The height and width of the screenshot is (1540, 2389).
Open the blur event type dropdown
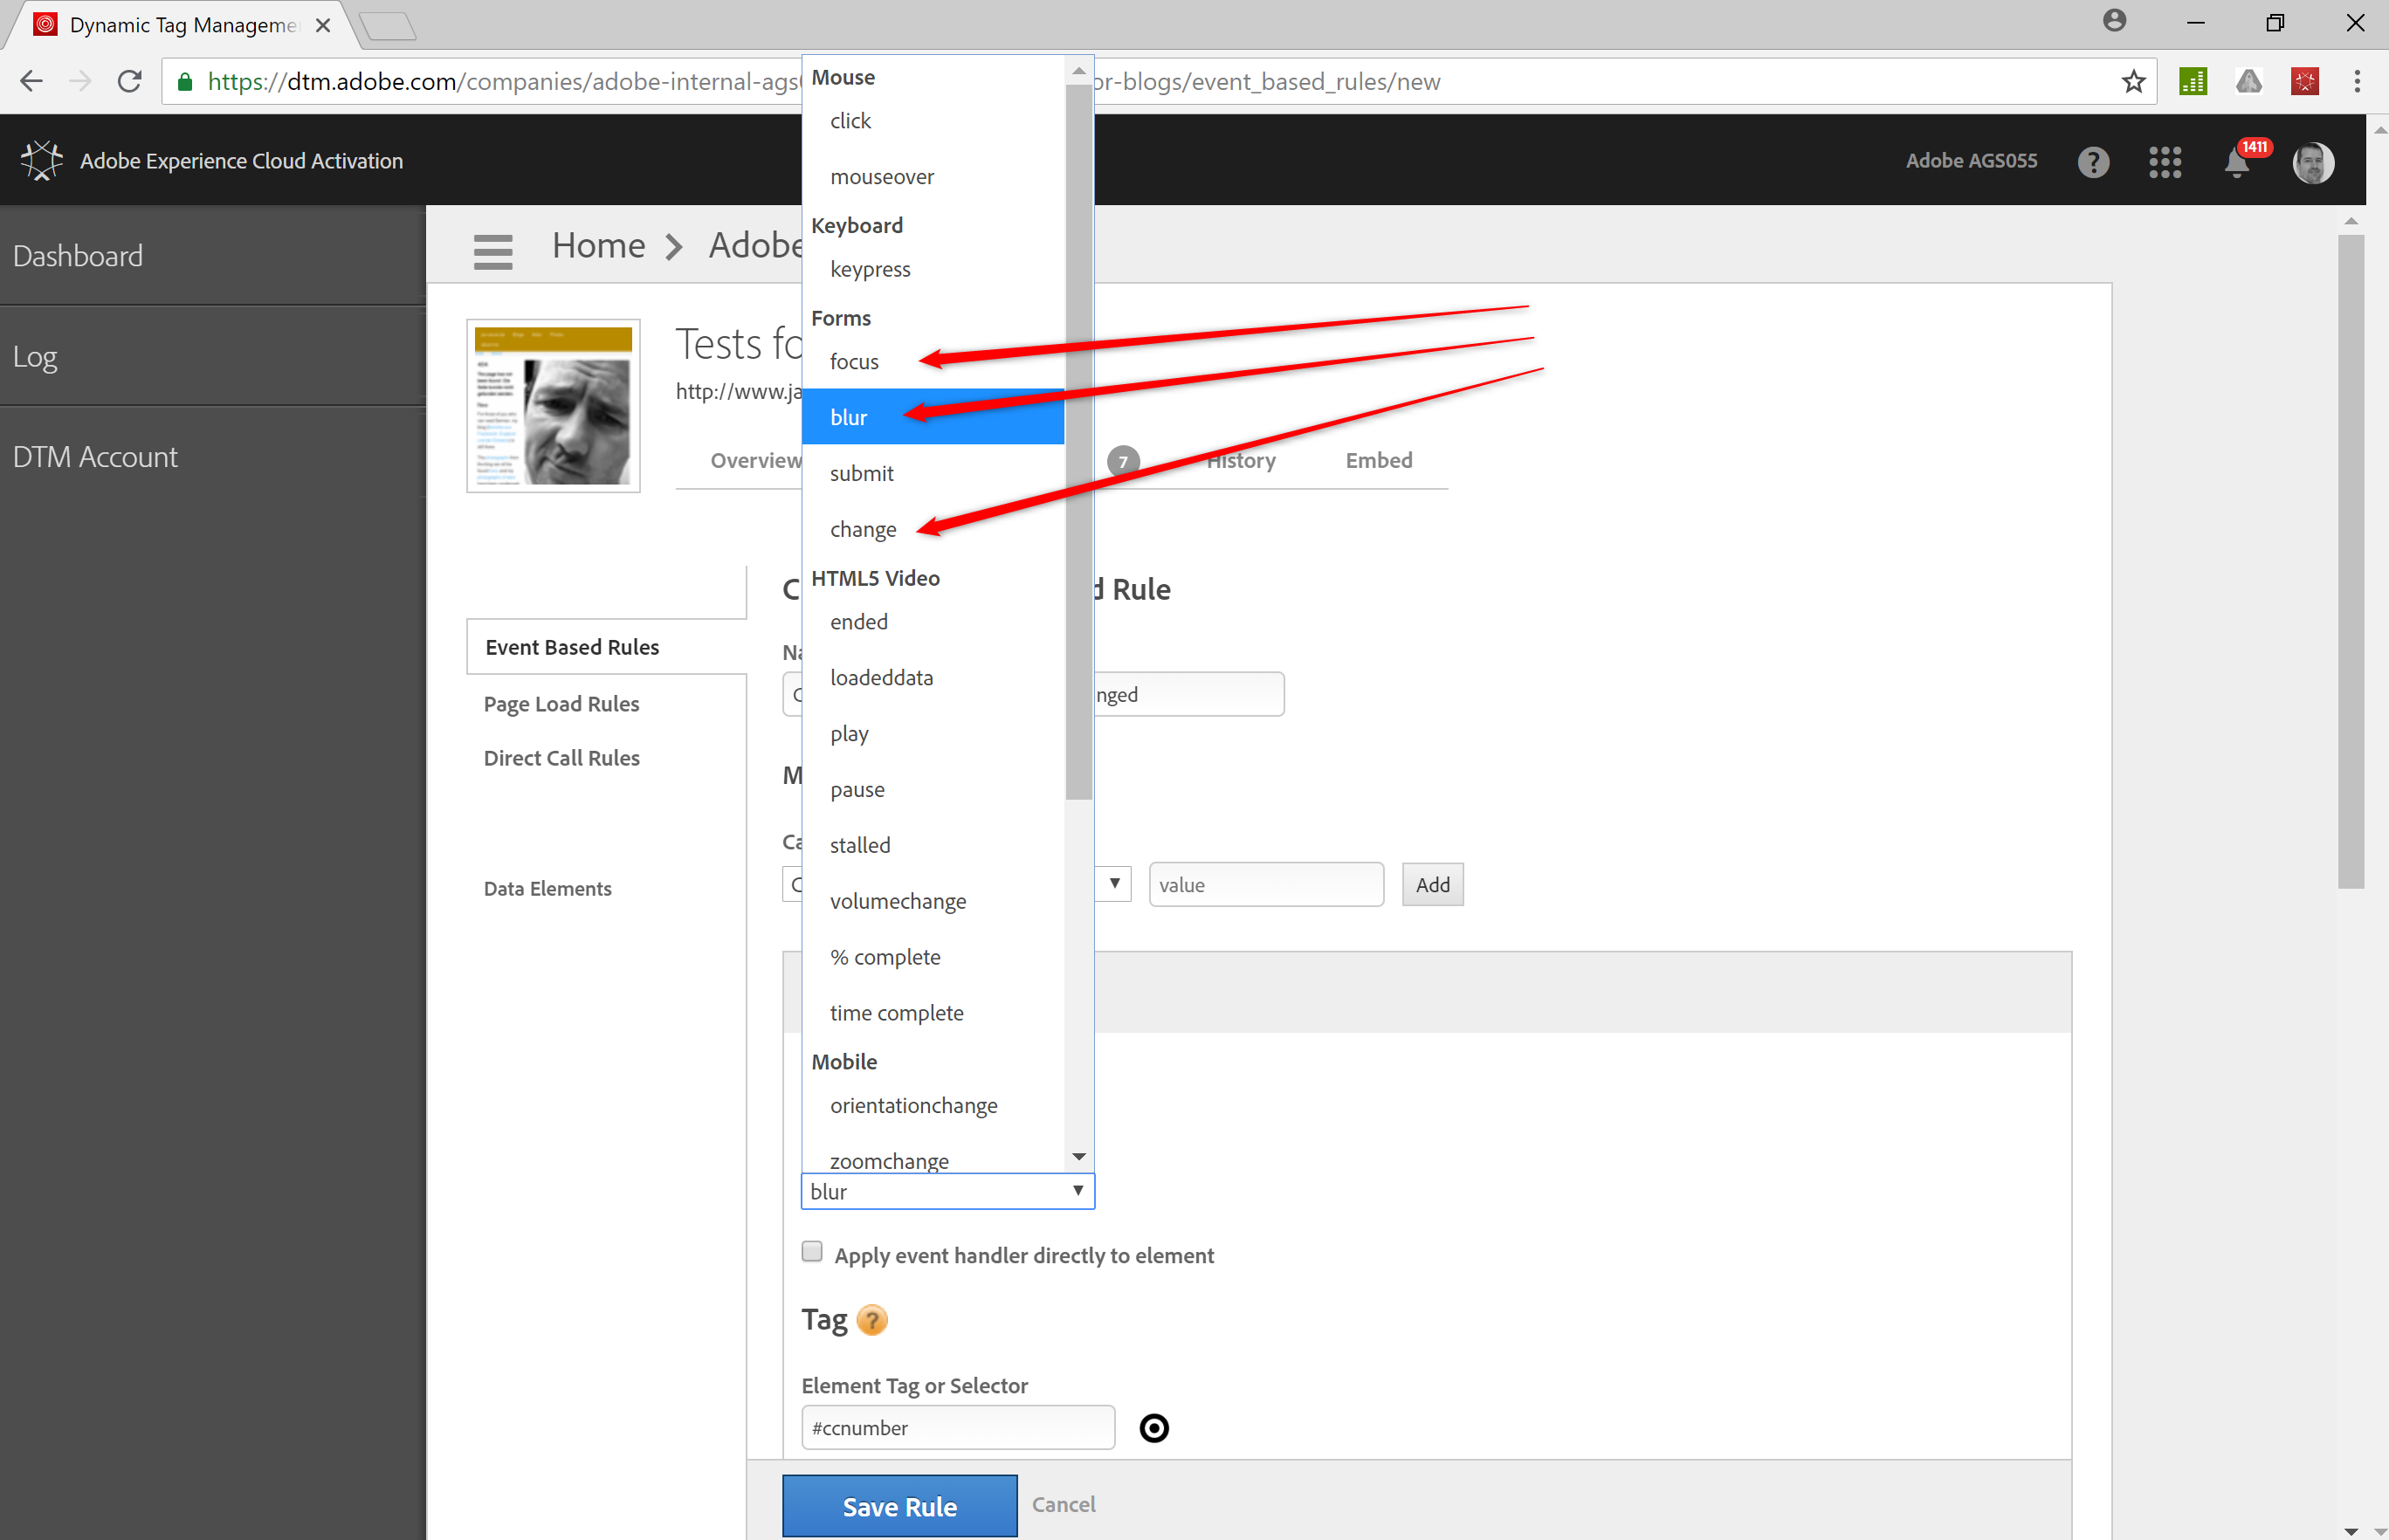947,1191
